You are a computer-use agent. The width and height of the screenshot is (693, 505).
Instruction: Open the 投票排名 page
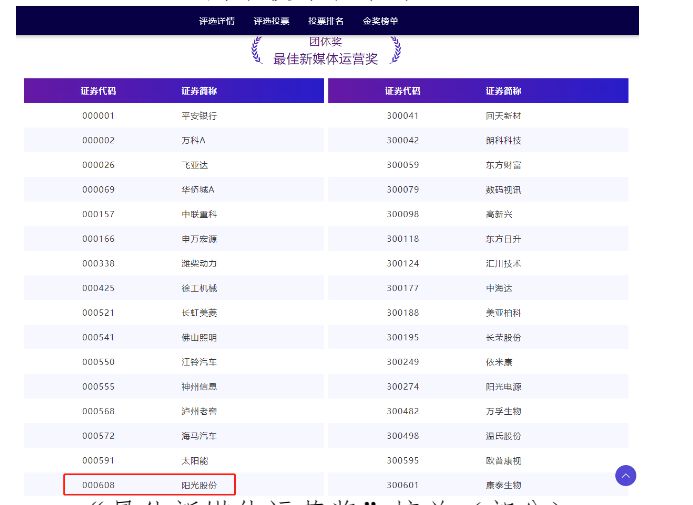(325, 20)
